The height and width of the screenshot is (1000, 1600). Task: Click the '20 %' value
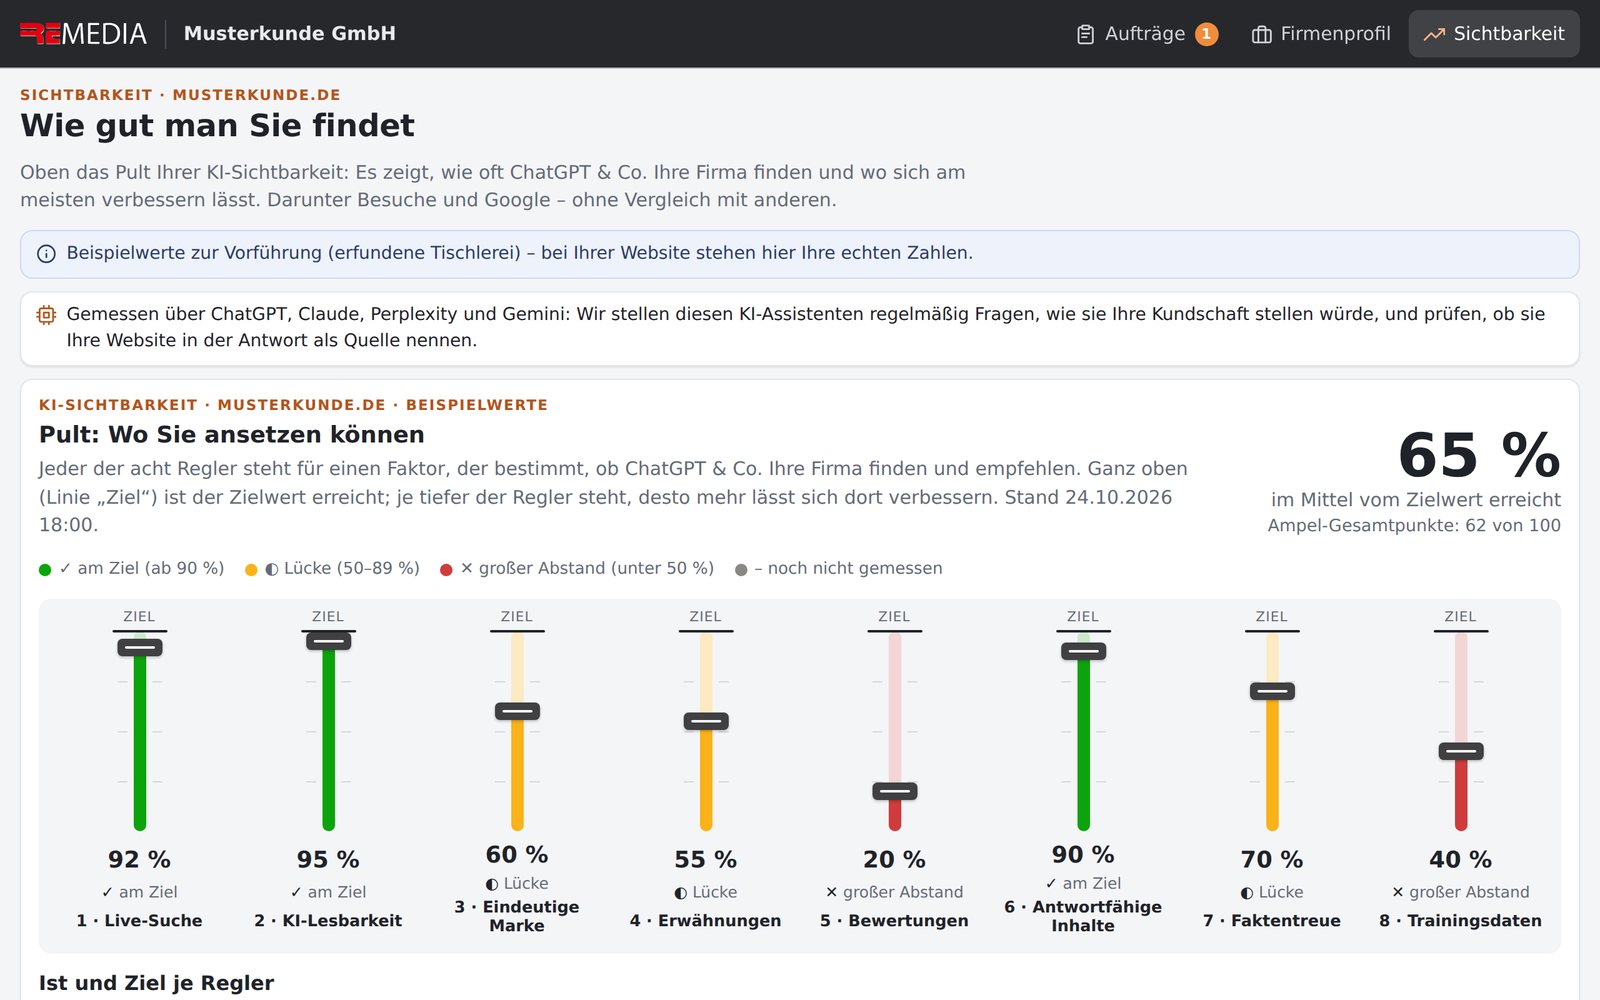pyautogui.click(x=895, y=860)
